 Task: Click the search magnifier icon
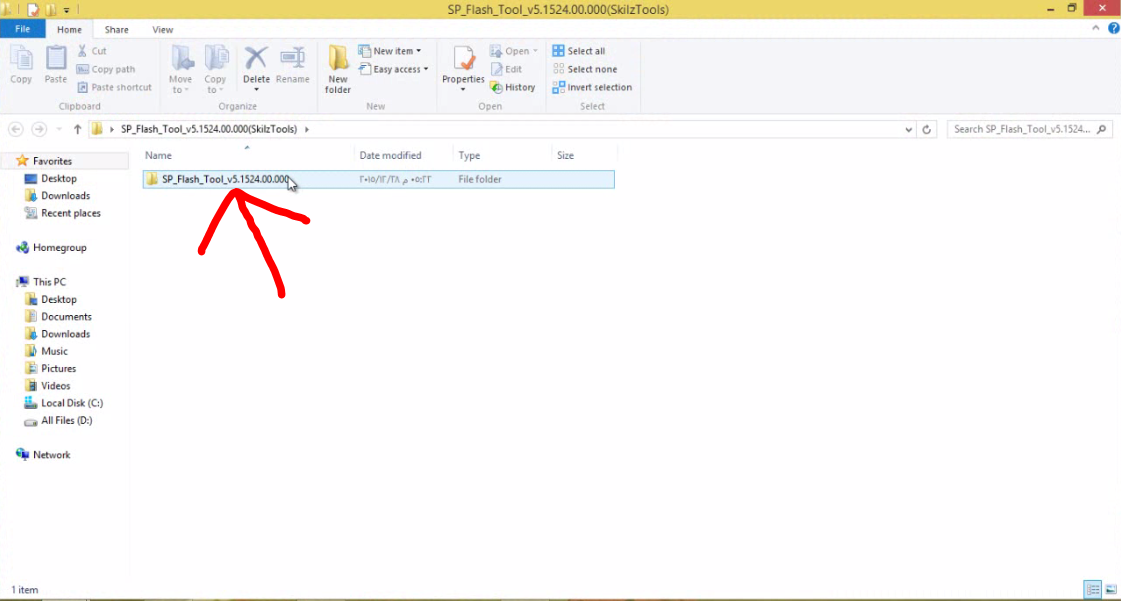coord(1102,129)
